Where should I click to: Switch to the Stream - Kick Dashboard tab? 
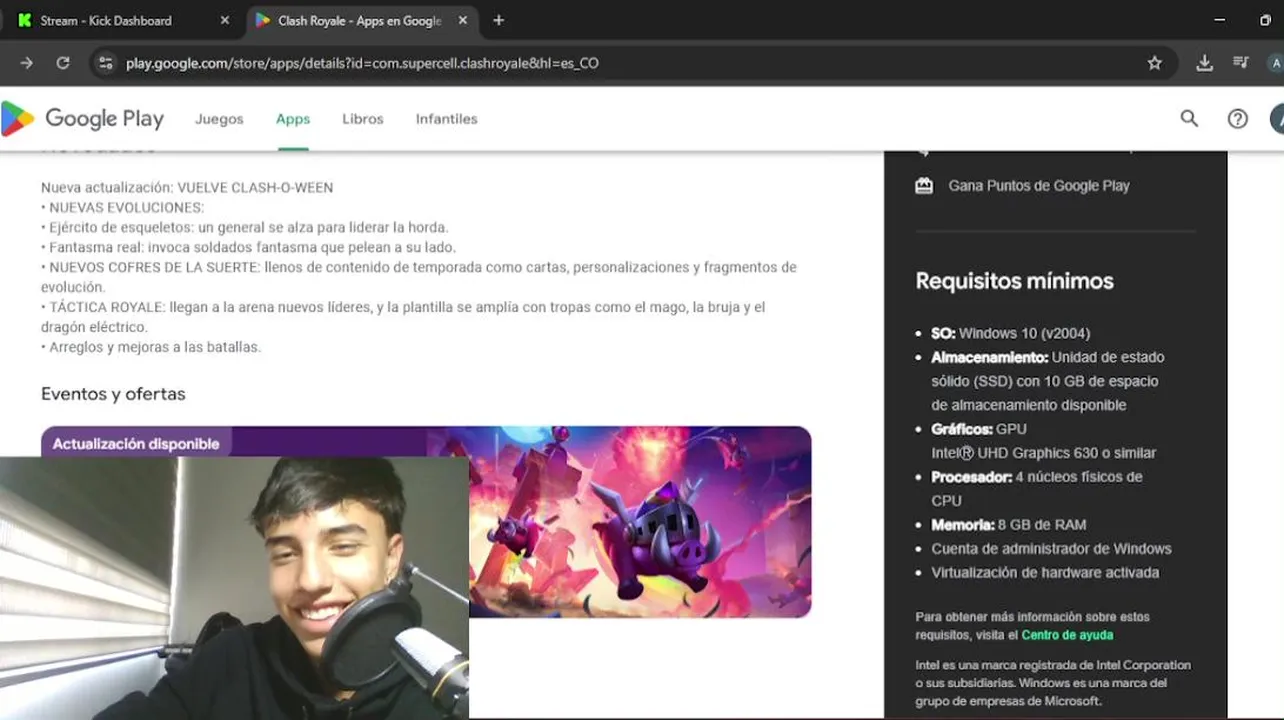[x=124, y=20]
